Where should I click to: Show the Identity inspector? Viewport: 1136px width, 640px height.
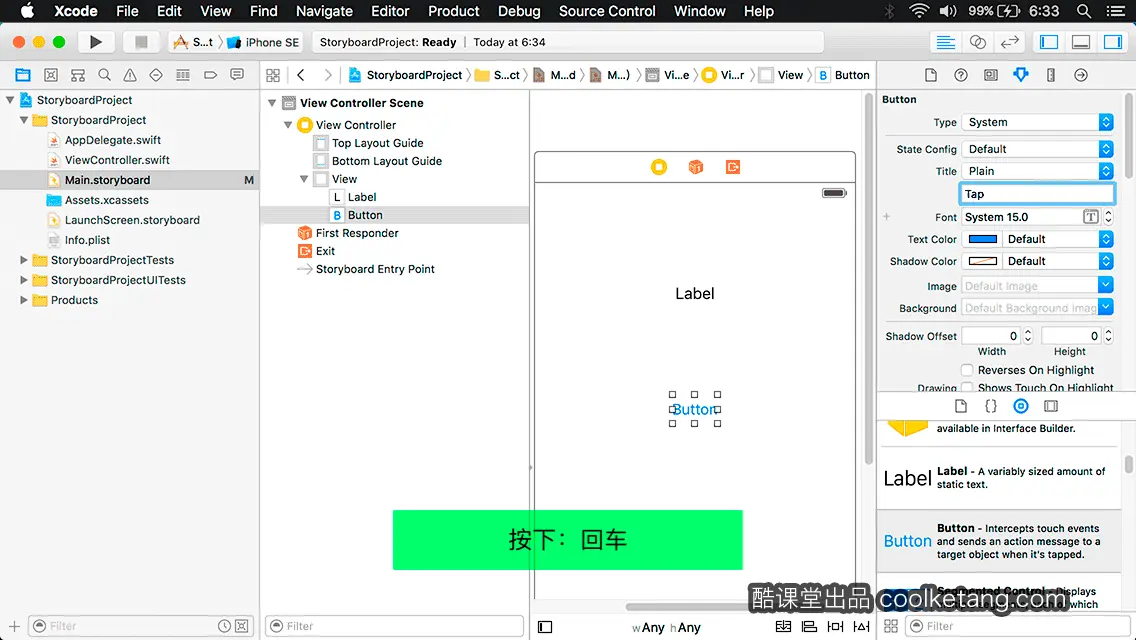click(x=990, y=75)
